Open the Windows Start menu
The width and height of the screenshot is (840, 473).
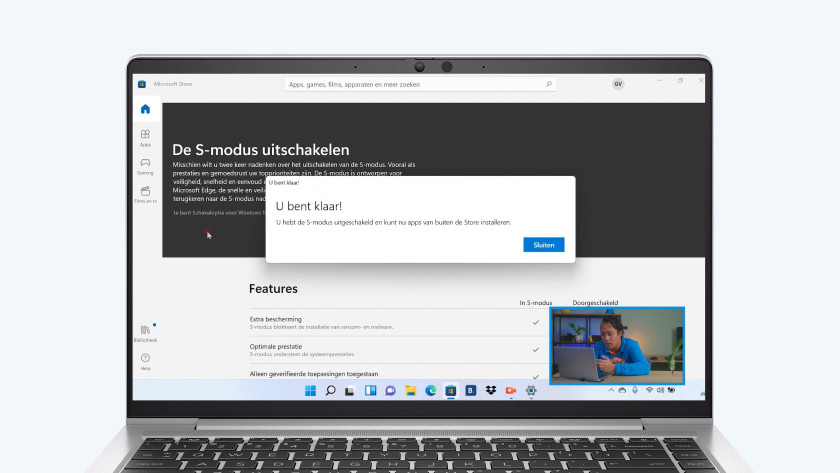click(310, 390)
